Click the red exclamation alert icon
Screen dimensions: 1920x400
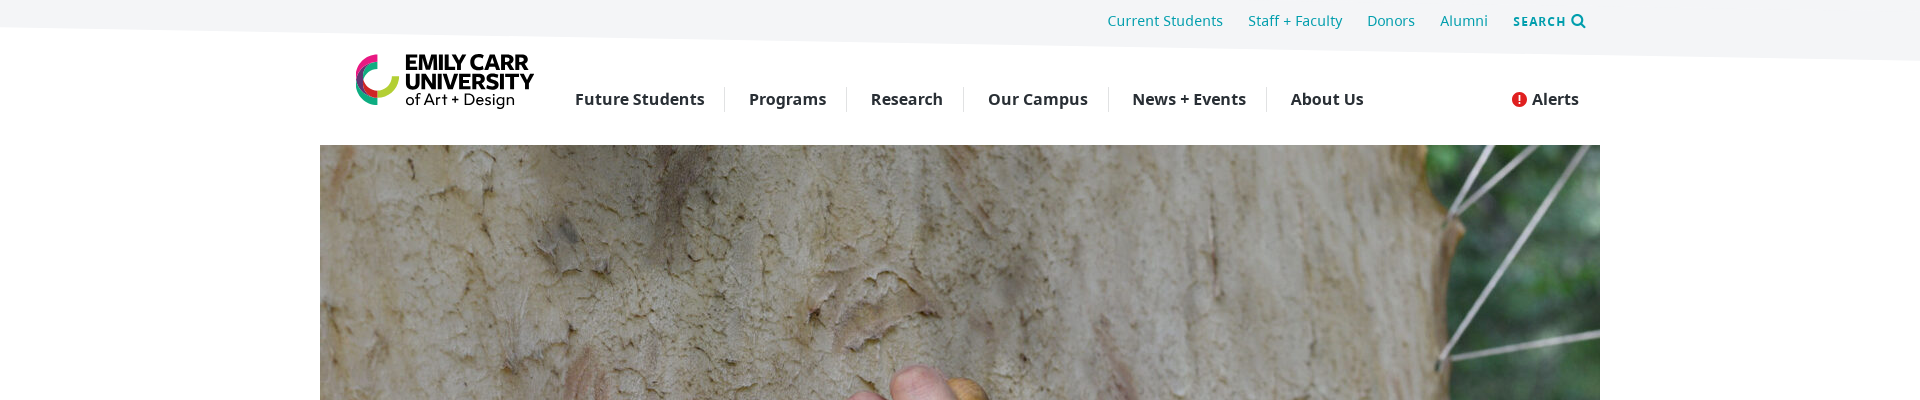click(x=1519, y=99)
